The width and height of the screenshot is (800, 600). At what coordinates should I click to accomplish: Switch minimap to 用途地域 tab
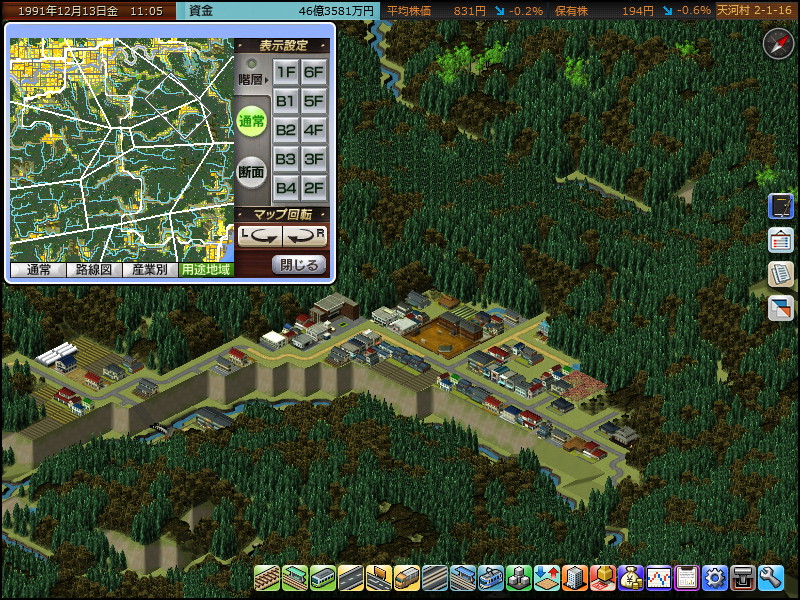(x=206, y=269)
